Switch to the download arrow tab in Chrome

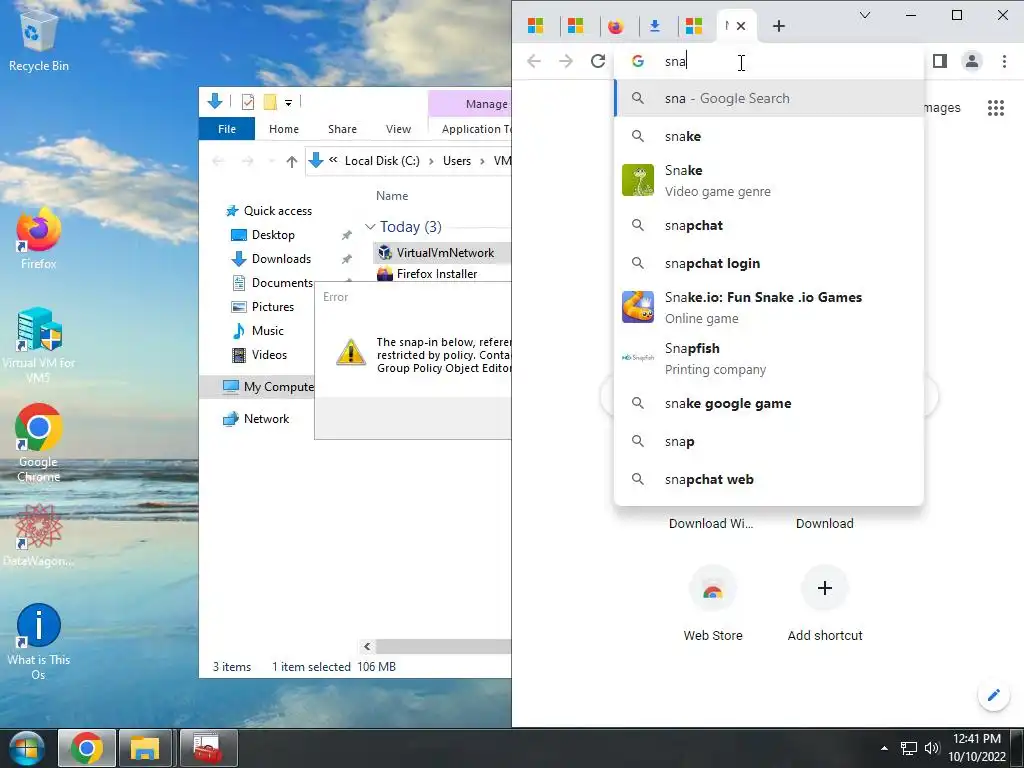click(x=655, y=26)
